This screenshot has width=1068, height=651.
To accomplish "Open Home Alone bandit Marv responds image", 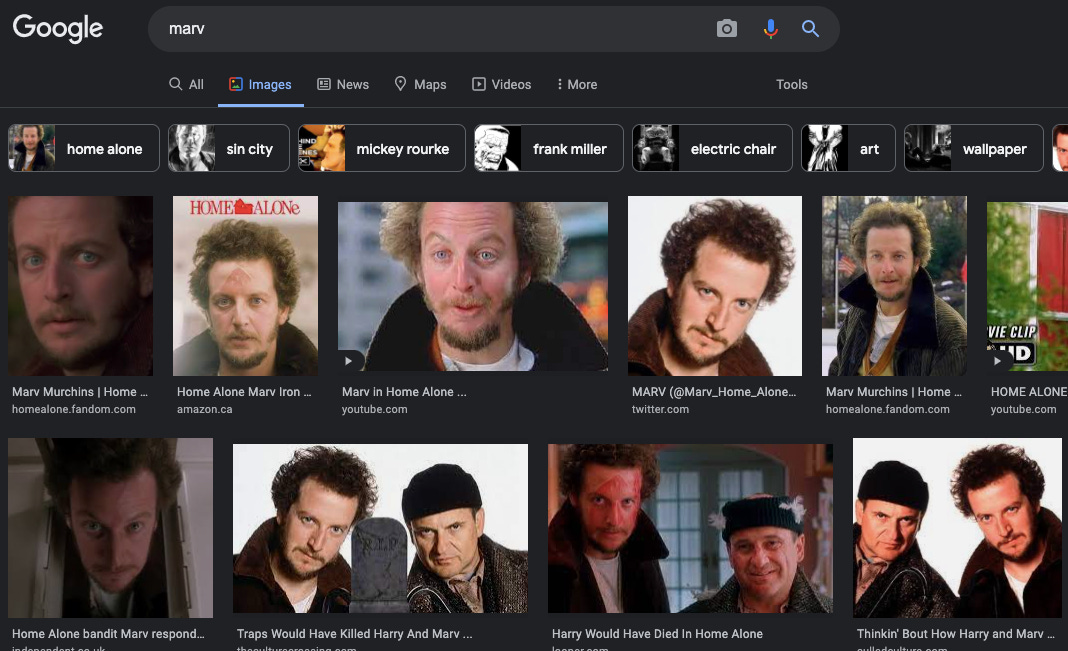I will [x=110, y=528].
